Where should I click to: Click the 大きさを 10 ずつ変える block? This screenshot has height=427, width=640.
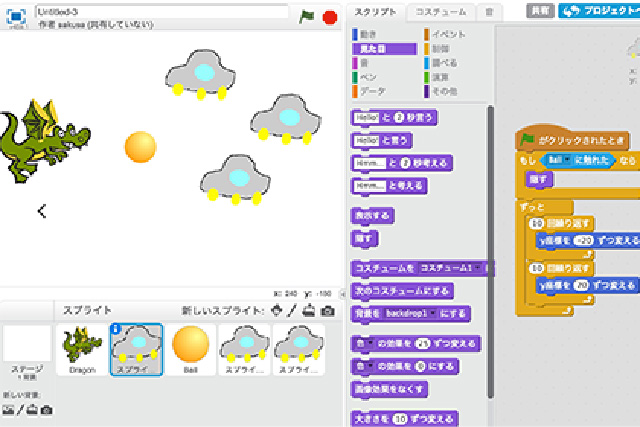tap(404, 419)
